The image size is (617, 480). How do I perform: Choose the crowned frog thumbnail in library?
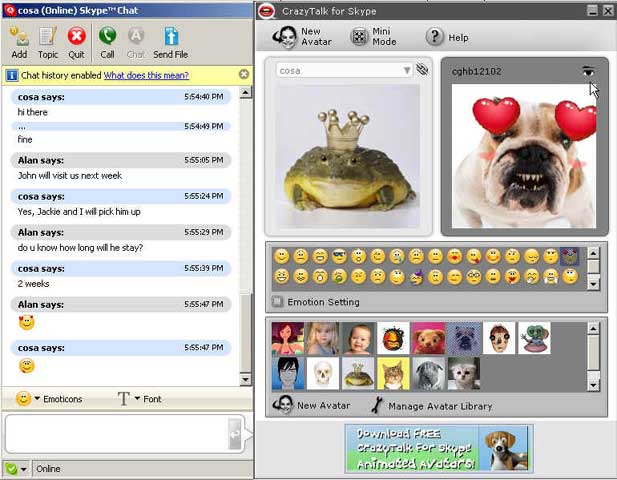358,373
